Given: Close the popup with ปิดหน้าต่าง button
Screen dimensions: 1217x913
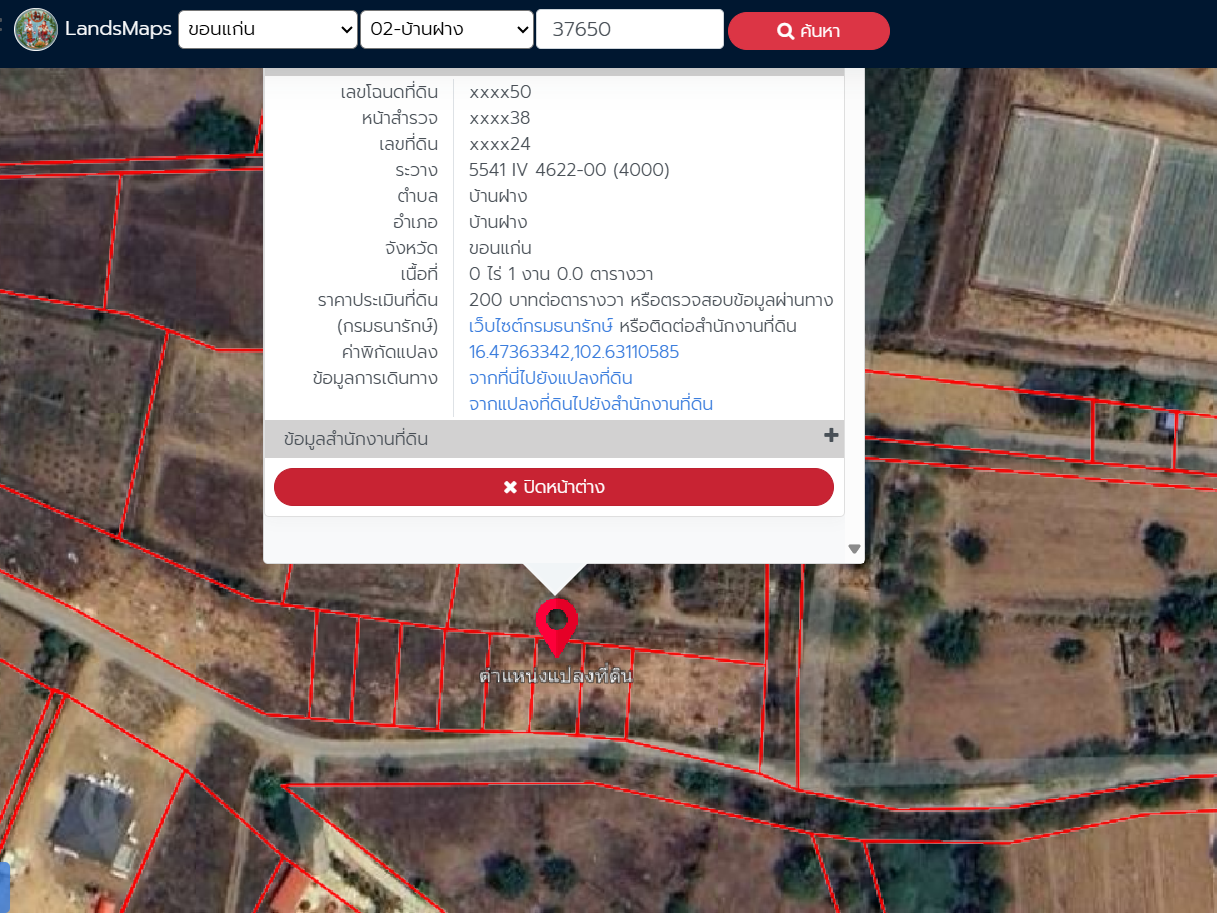Looking at the screenshot, I should pyautogui.click(x=554, y=487).
